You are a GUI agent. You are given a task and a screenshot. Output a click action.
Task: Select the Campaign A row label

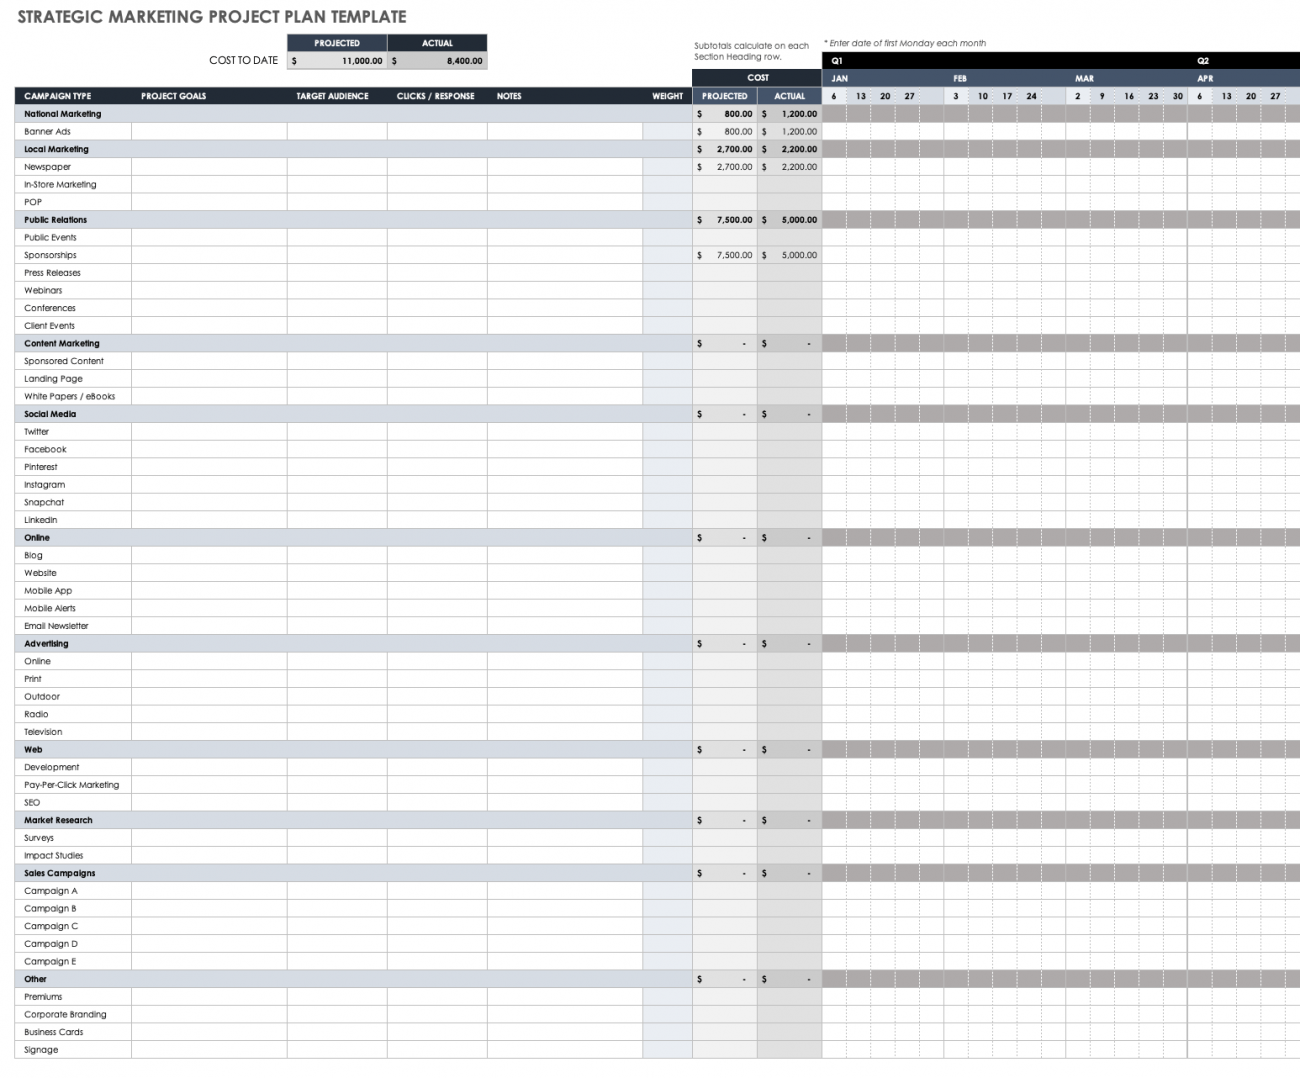coord(50,890)
